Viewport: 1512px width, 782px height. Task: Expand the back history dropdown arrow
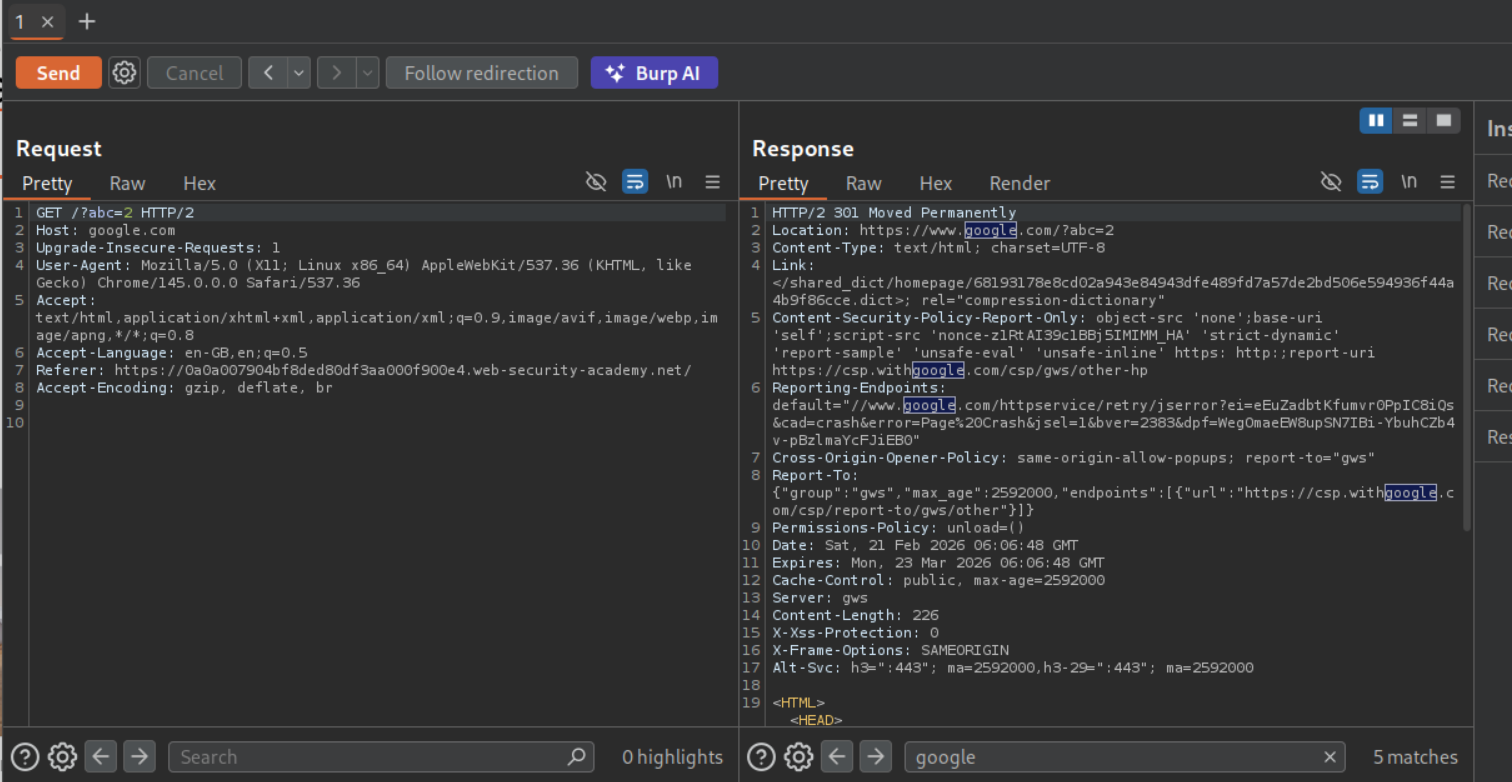click(299, 73)
